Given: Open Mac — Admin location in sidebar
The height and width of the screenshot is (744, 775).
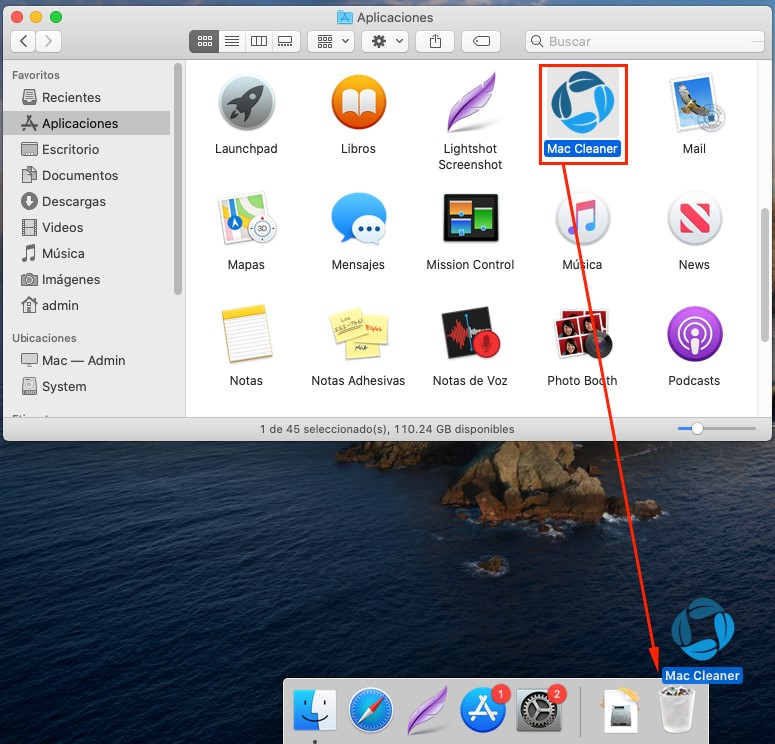Looking at the screenshot, I should pos(86,360).
